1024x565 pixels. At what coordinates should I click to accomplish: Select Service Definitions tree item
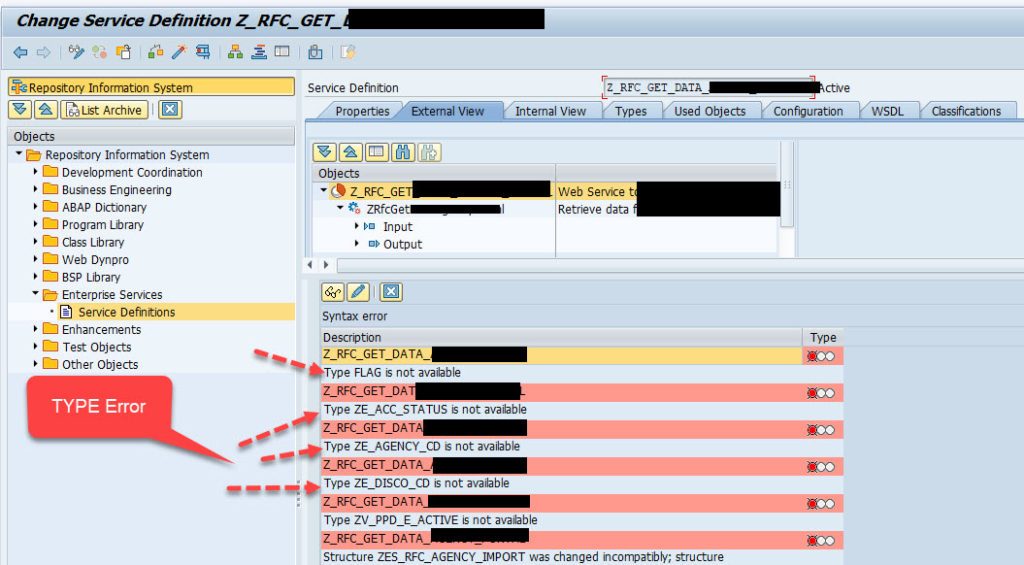(x=127, y=312)
